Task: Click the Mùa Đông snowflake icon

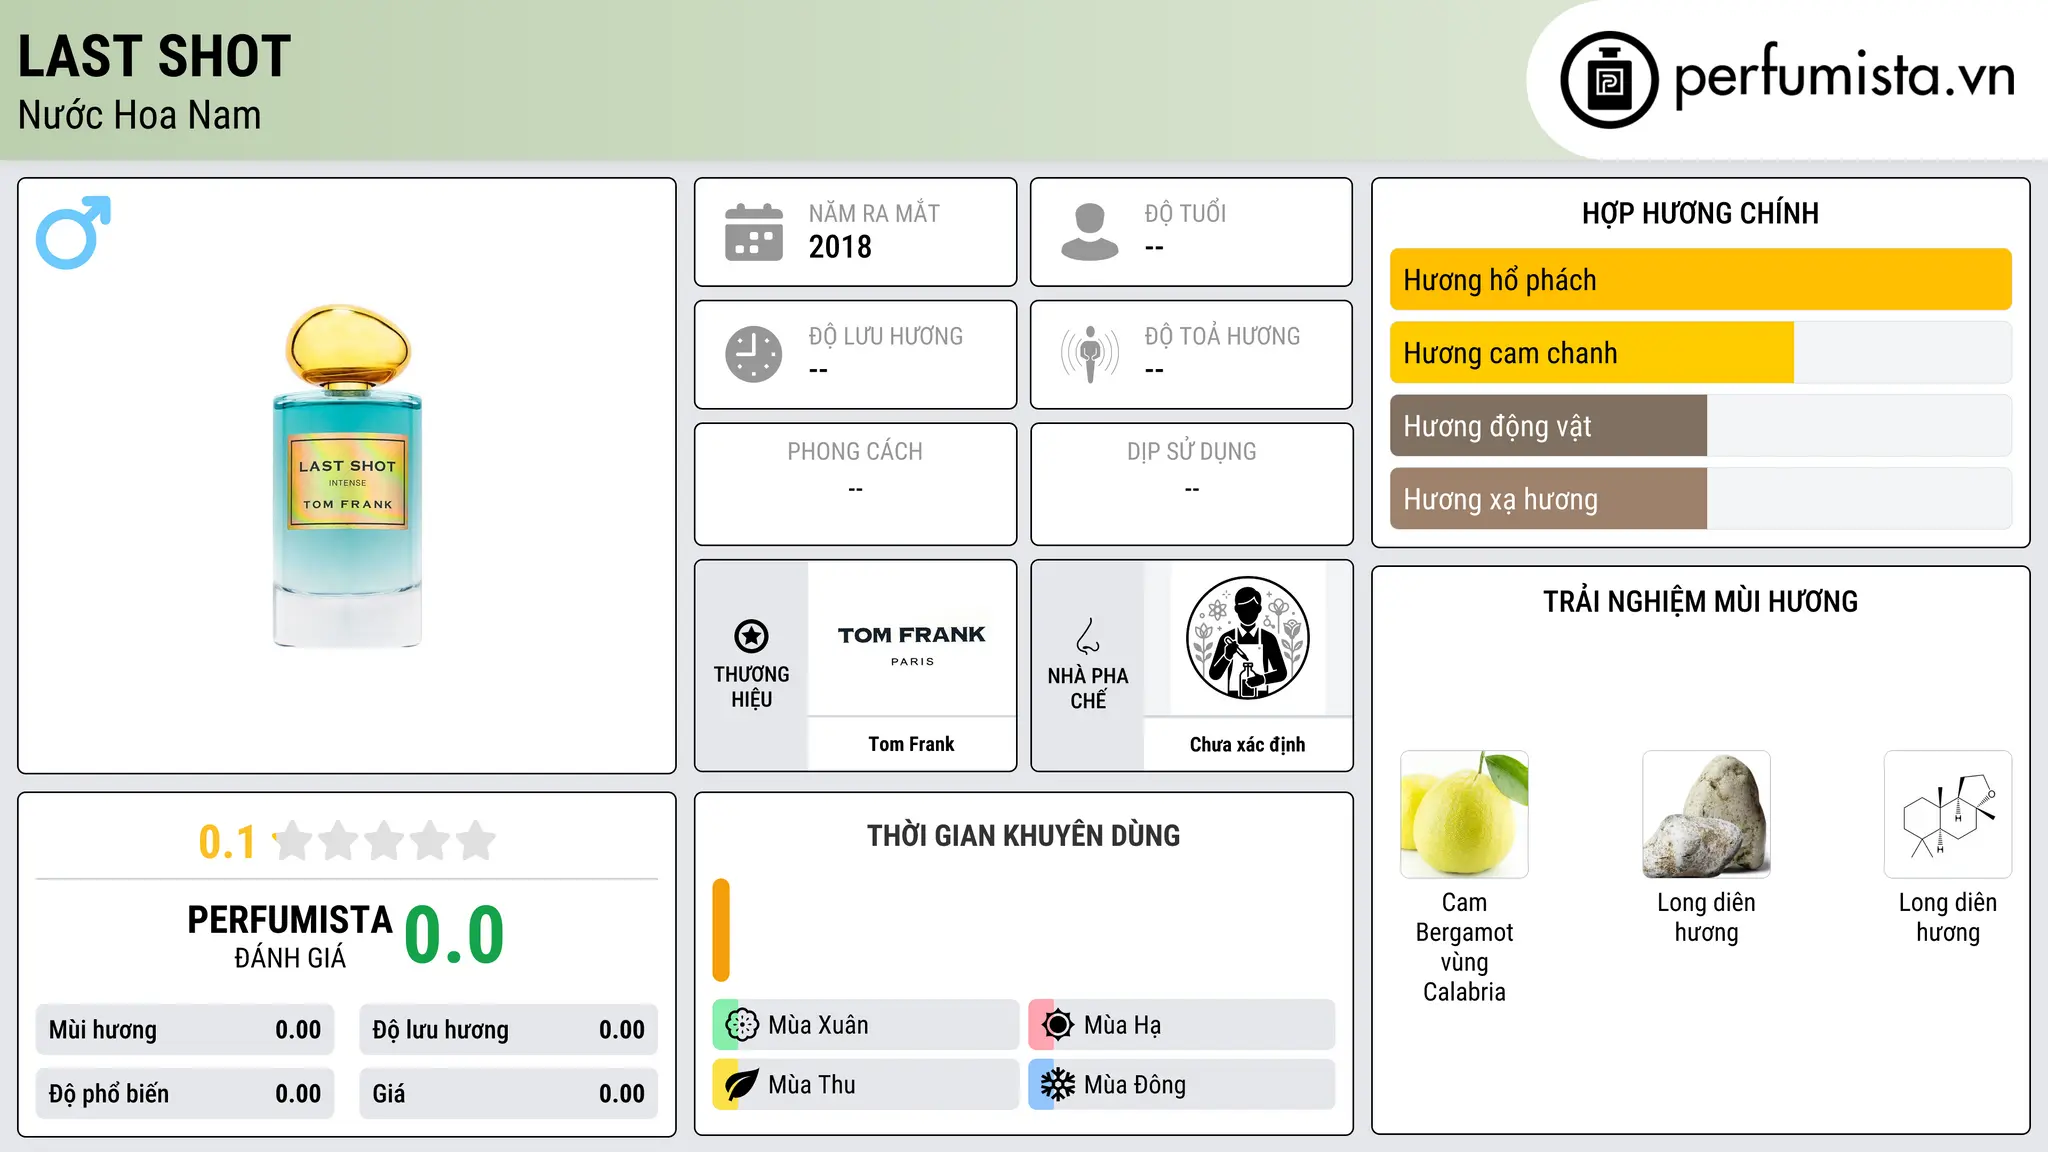Action: coord(1058,1085)
